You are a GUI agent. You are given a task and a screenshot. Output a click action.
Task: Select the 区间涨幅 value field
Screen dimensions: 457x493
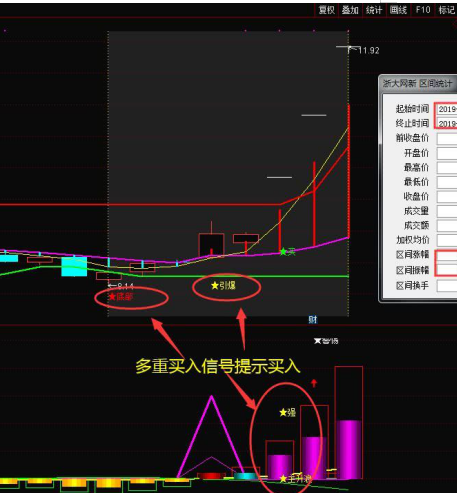(x=447, y=255)
